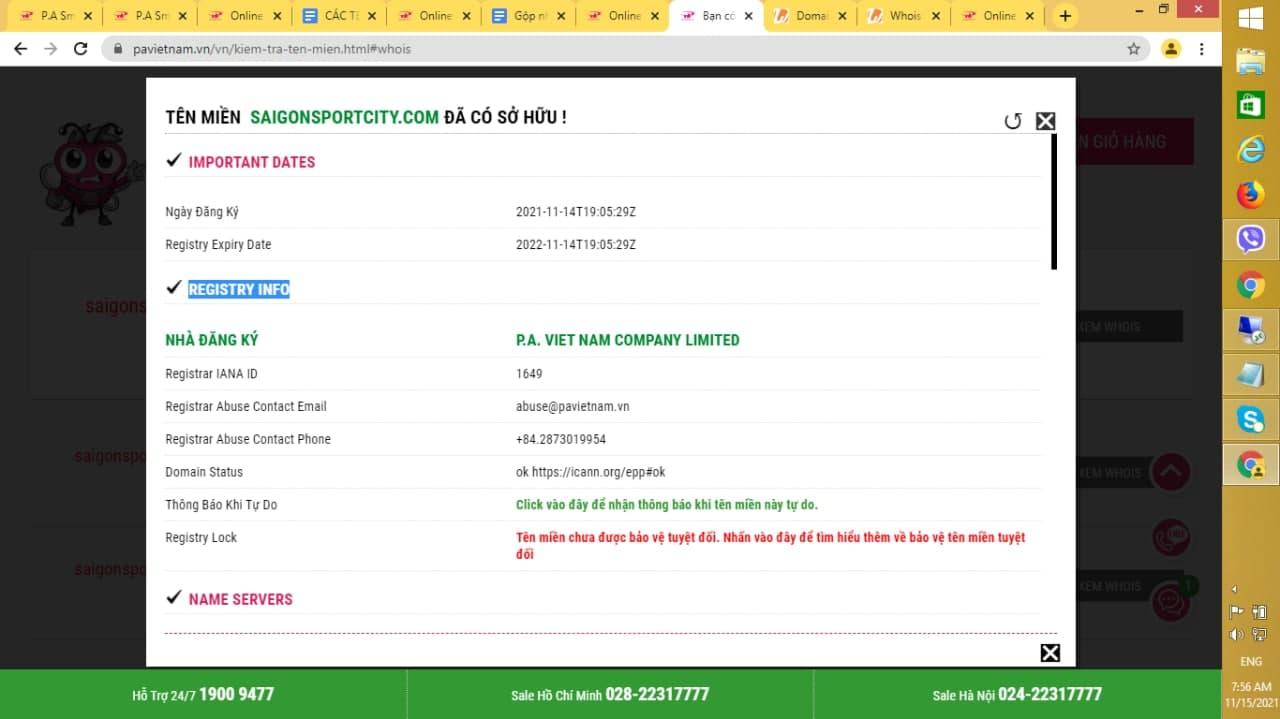Open the Chrome profile window taskbar icon
1280x719 pixels.
[x=1251, y=464]
